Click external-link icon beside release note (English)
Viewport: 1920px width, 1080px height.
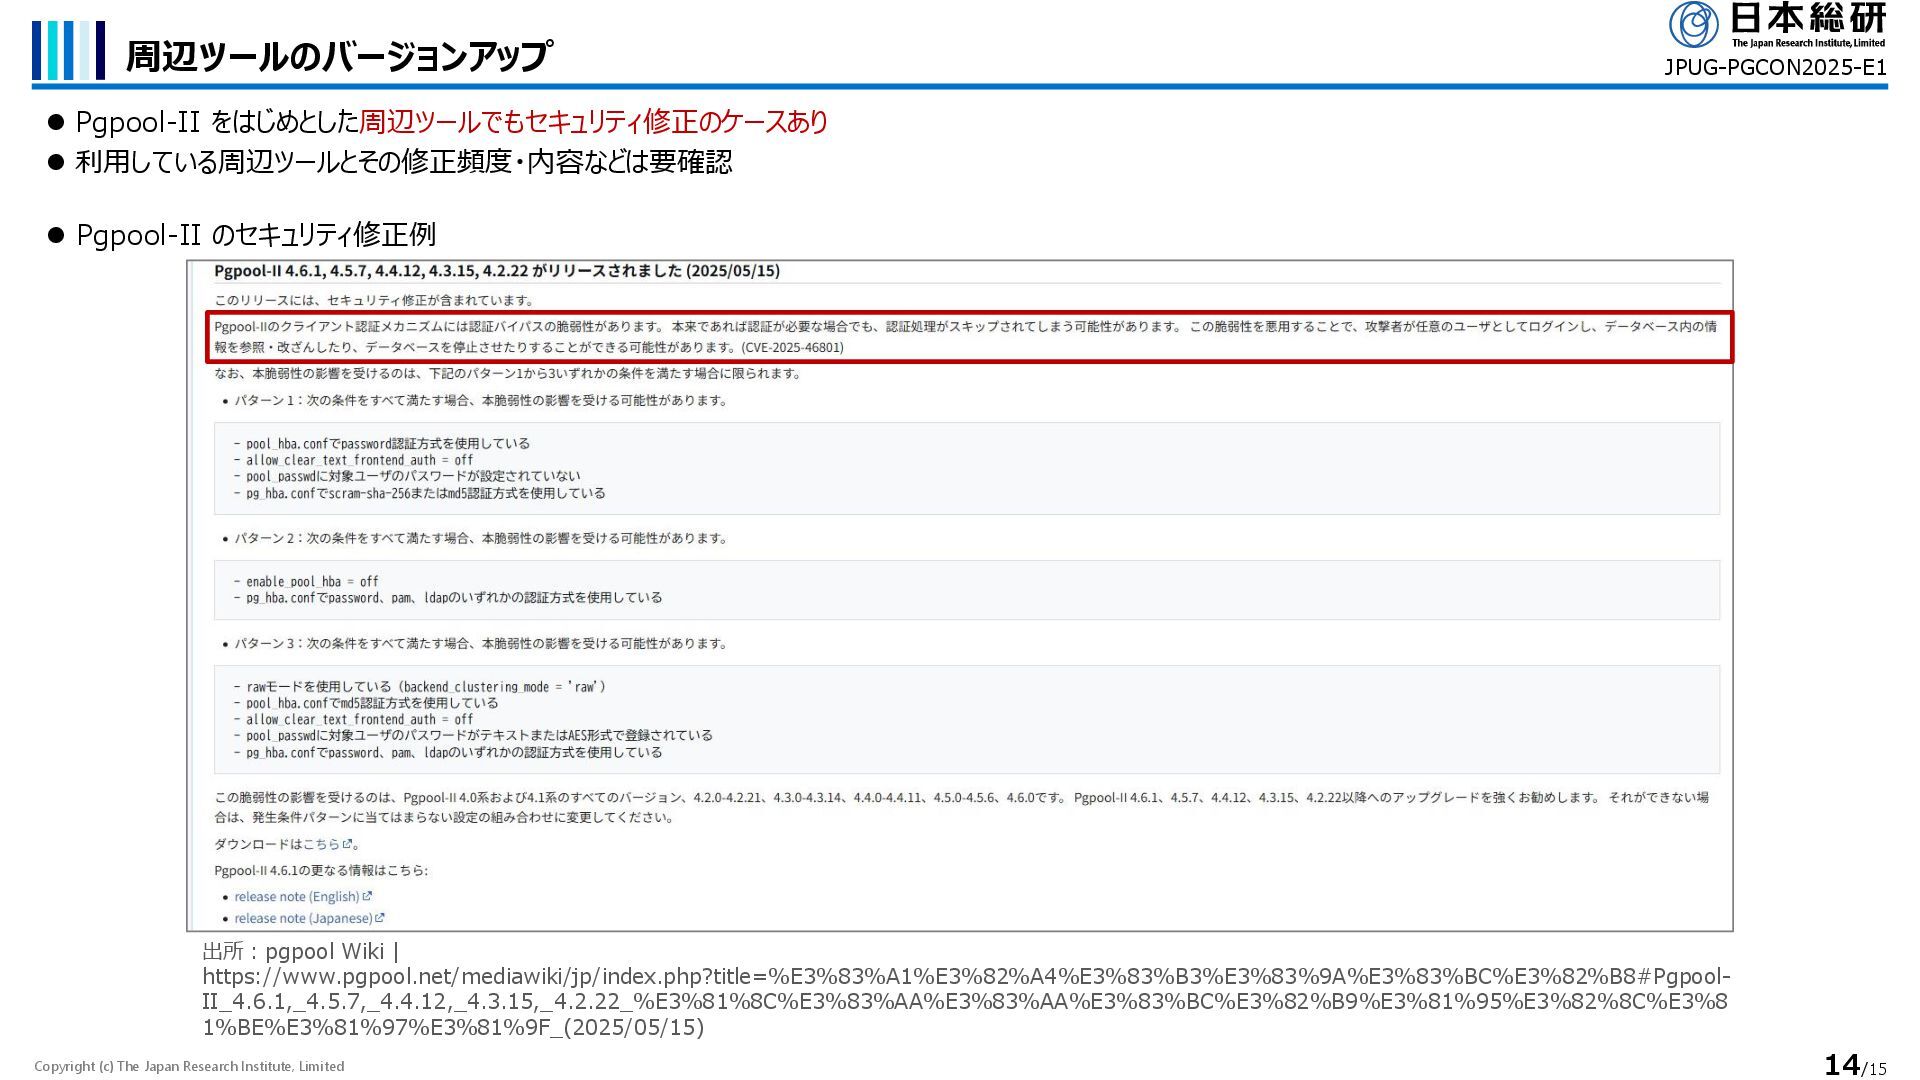click(x=367, y=896)
